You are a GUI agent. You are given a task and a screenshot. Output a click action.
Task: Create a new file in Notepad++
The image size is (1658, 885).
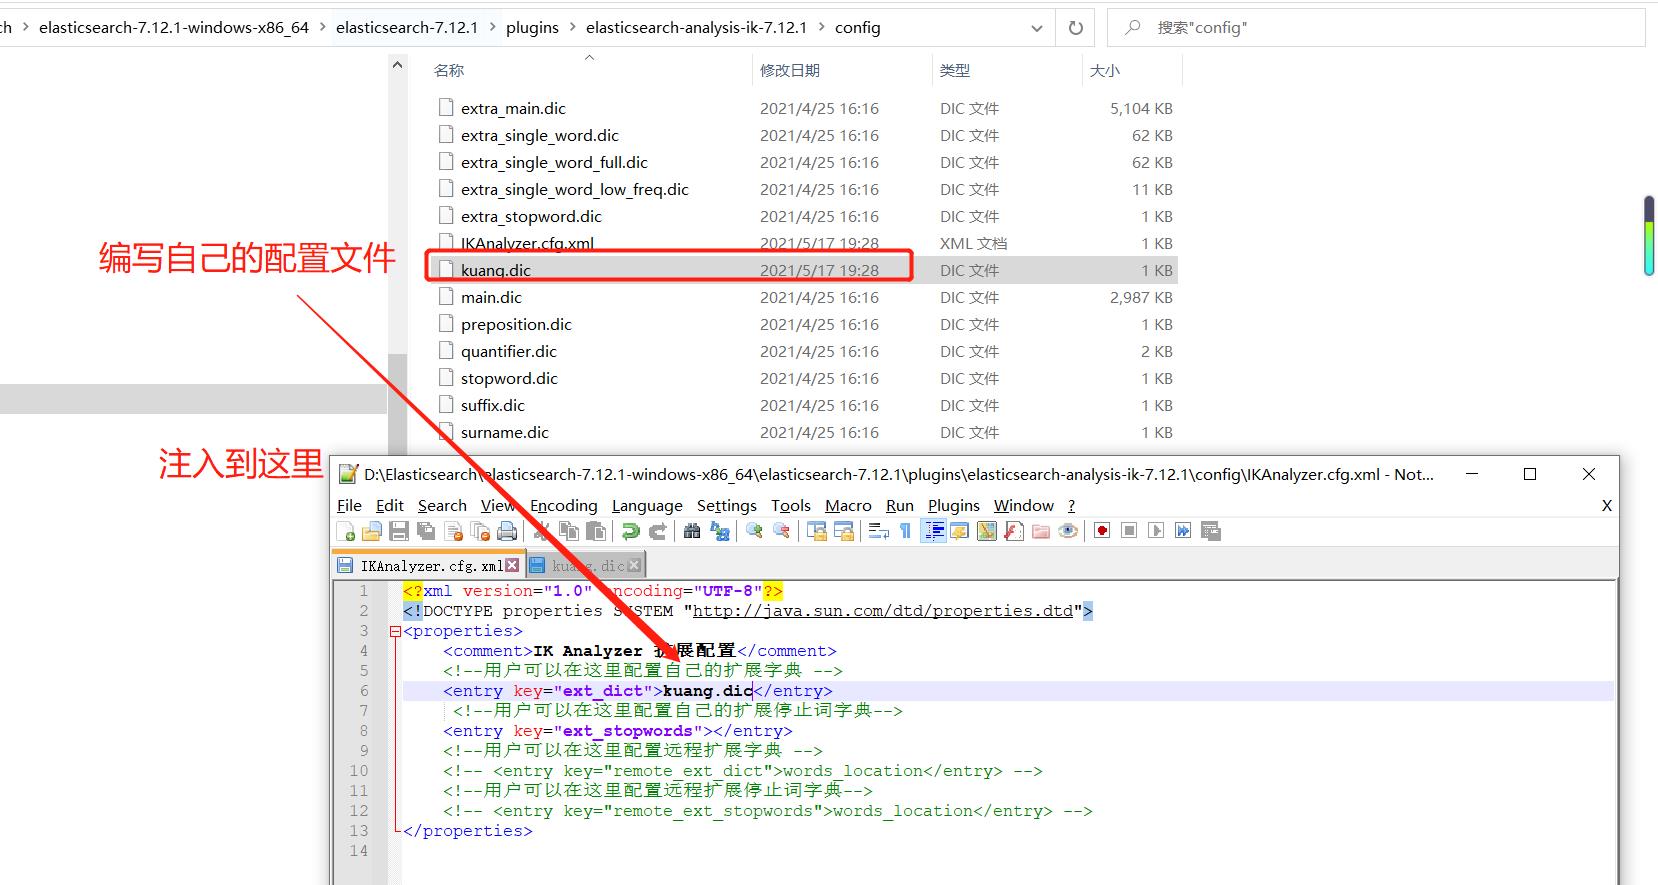pyautogui.click(x=345, y=531)
